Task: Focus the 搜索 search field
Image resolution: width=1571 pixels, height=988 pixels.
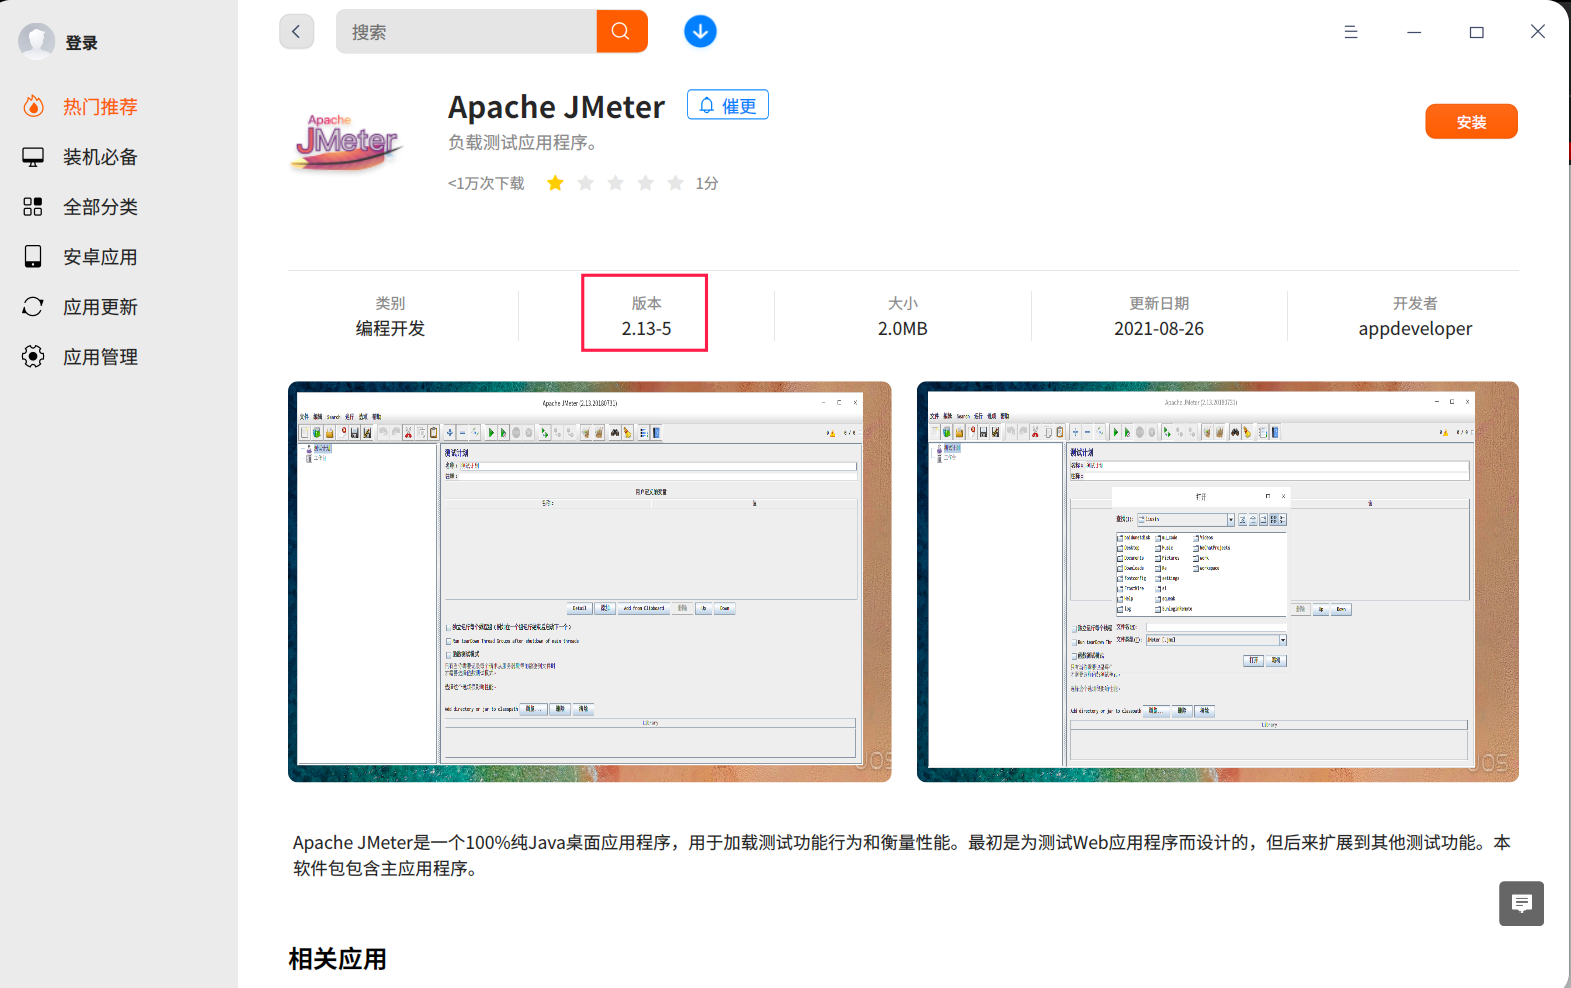Action: point(466,31)
